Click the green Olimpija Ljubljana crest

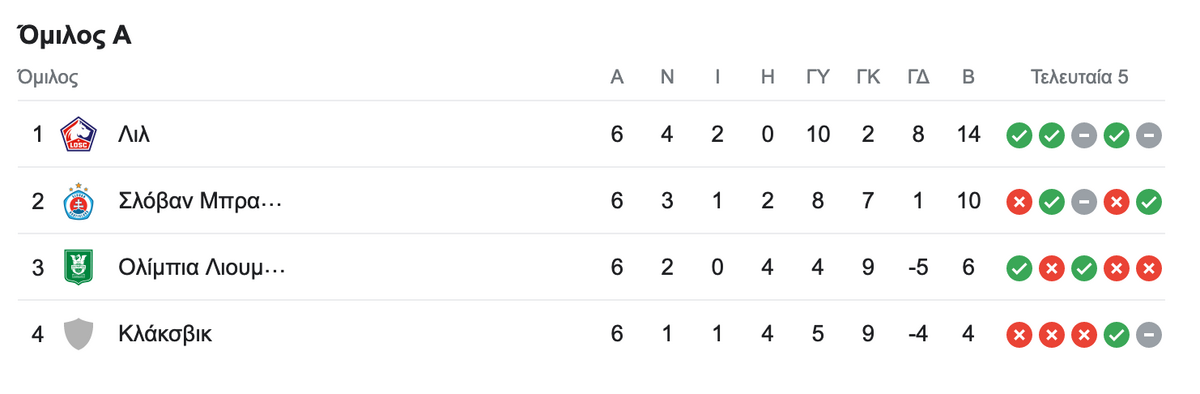(78, 267)
